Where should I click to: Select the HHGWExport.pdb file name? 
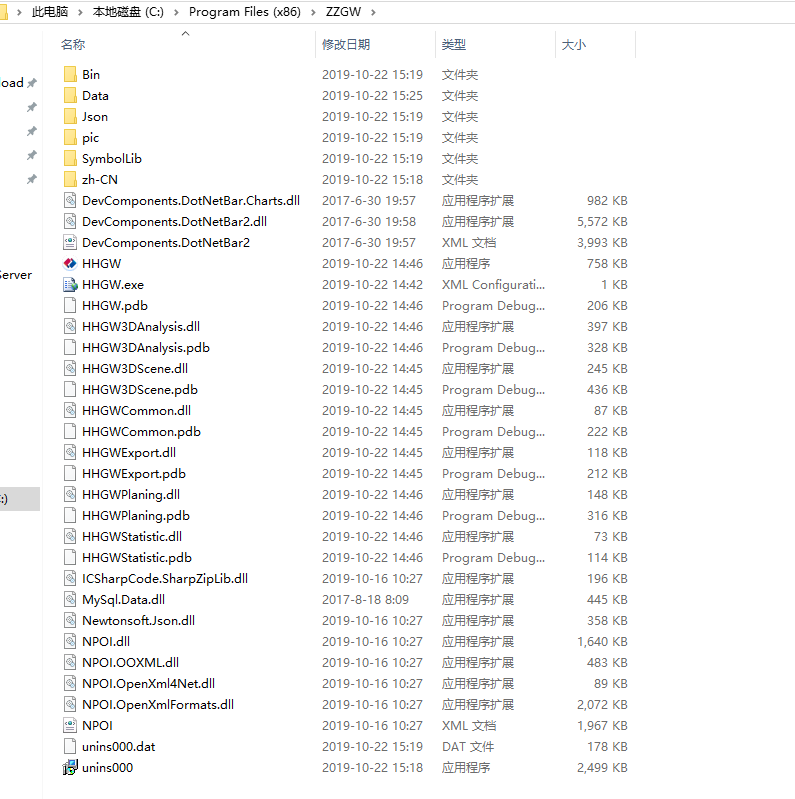(134, 473)
